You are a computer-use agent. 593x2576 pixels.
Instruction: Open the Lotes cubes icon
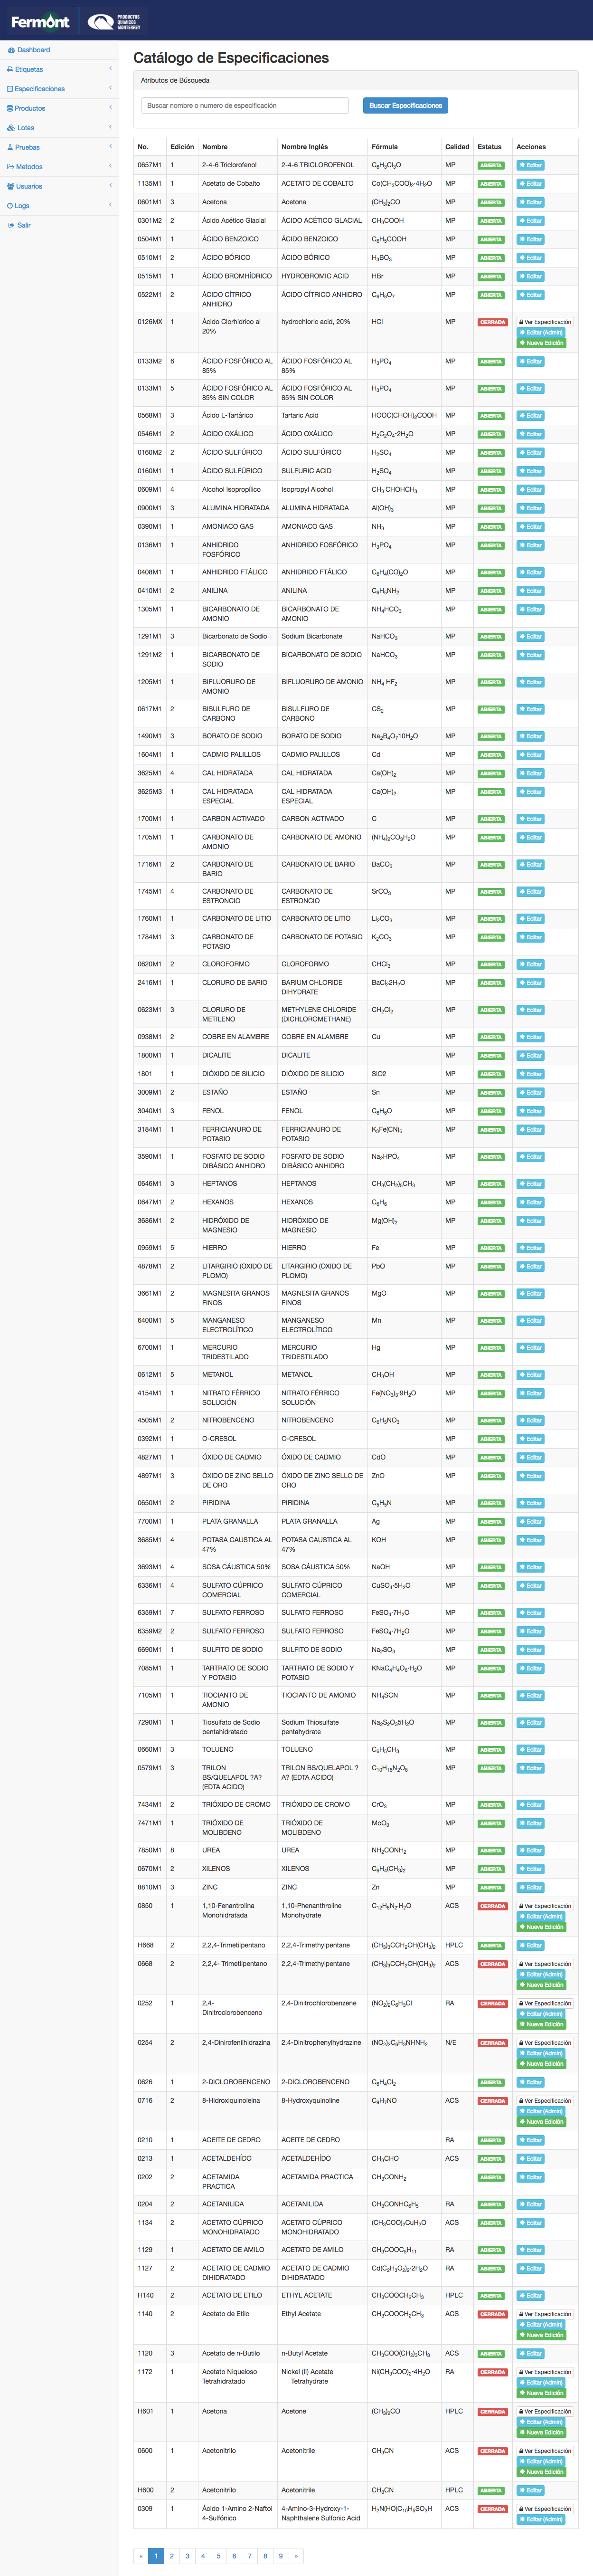click(x=11, y=128)
